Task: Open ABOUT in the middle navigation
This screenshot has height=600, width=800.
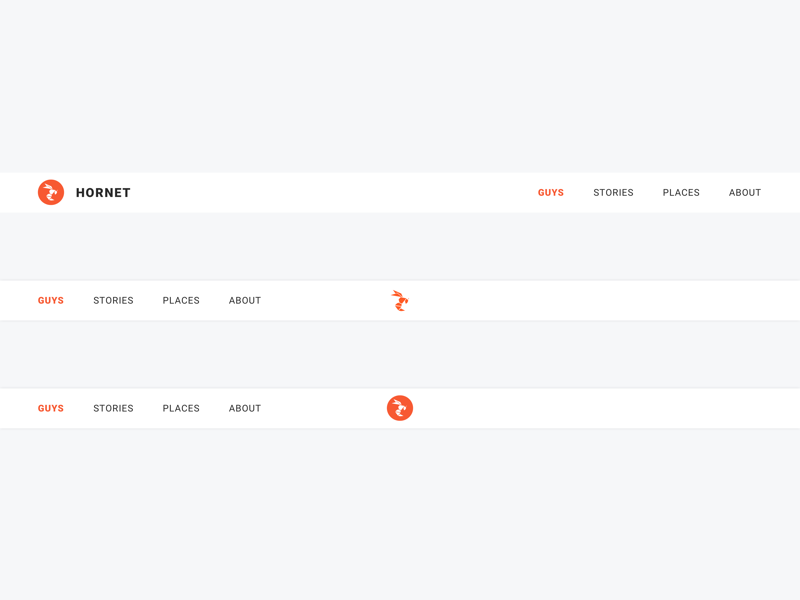Action: click(245, 300)
